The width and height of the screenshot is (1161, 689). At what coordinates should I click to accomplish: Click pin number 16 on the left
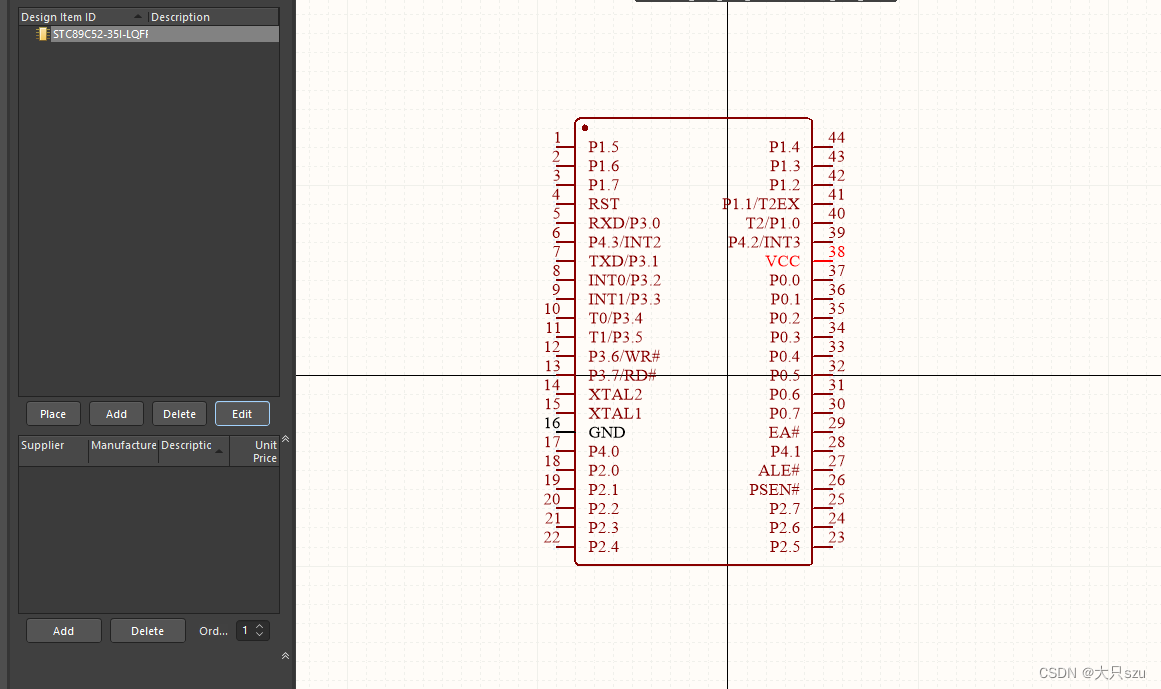click(x=552, y=423)
